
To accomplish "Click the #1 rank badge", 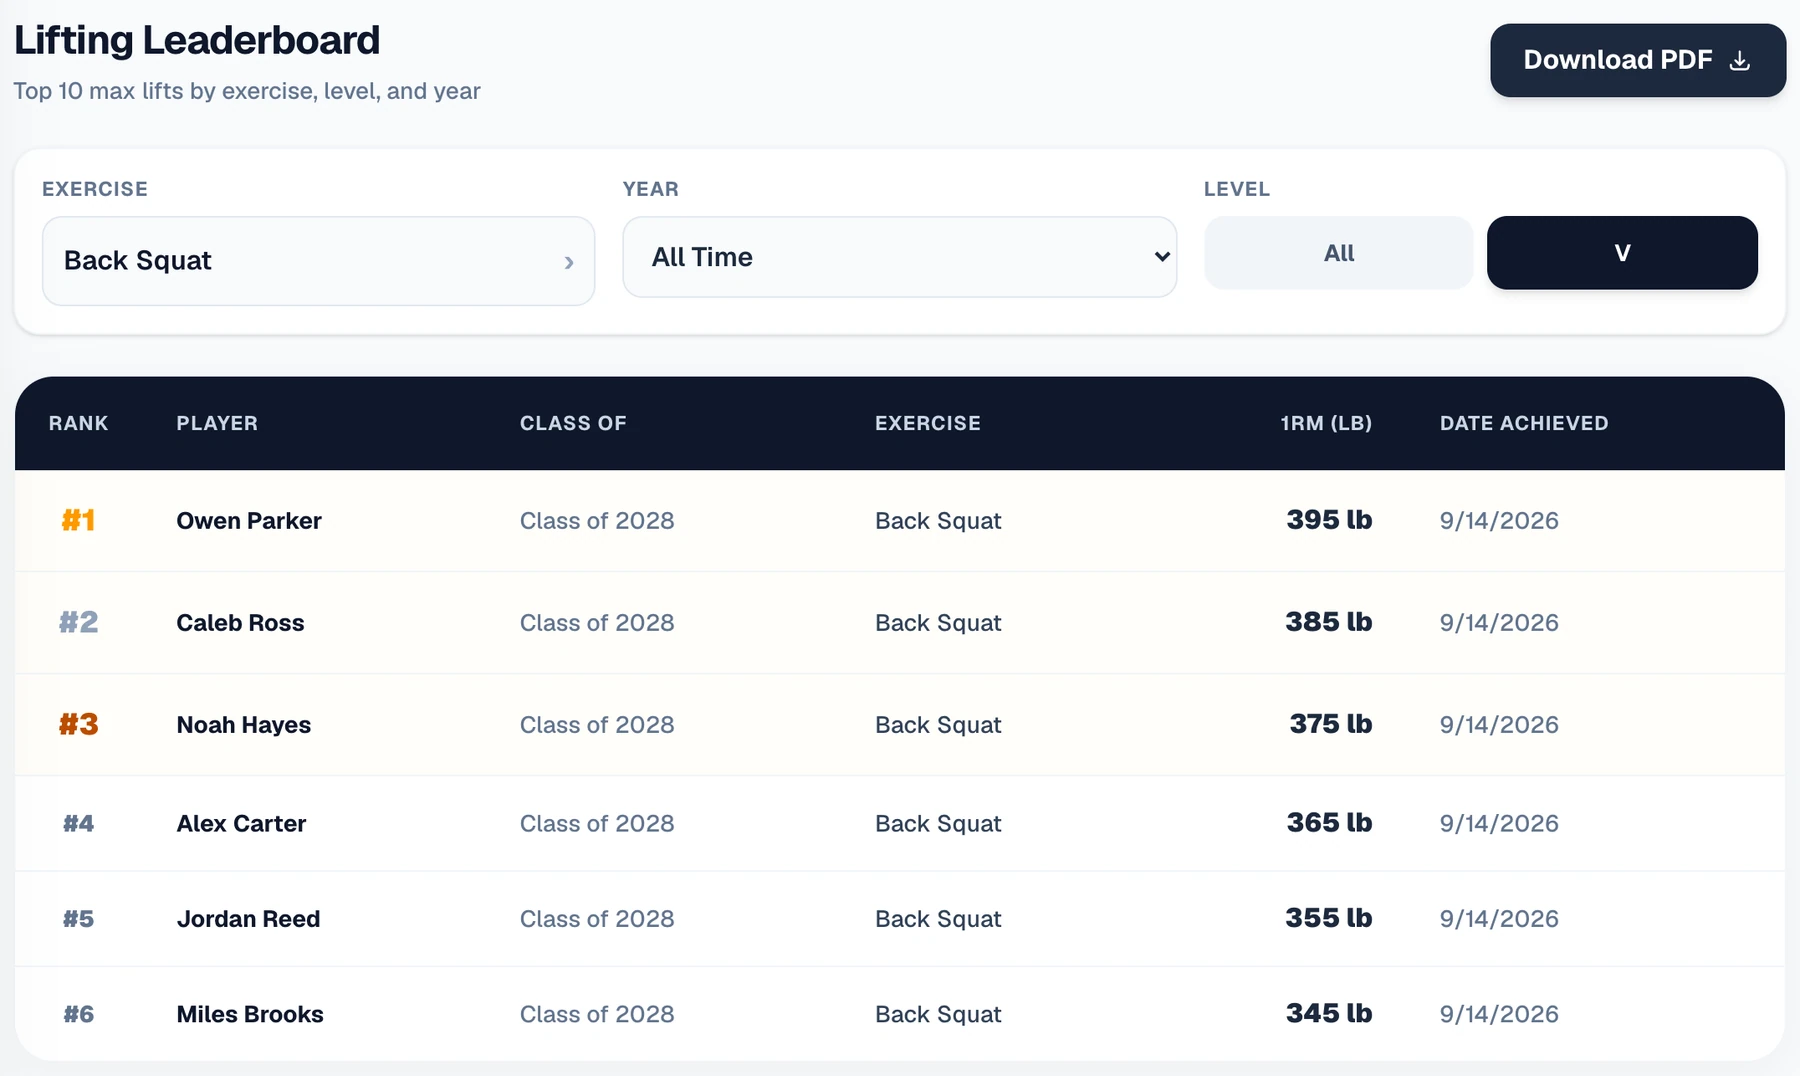I will pyautogui.click(x=78, y=520).
